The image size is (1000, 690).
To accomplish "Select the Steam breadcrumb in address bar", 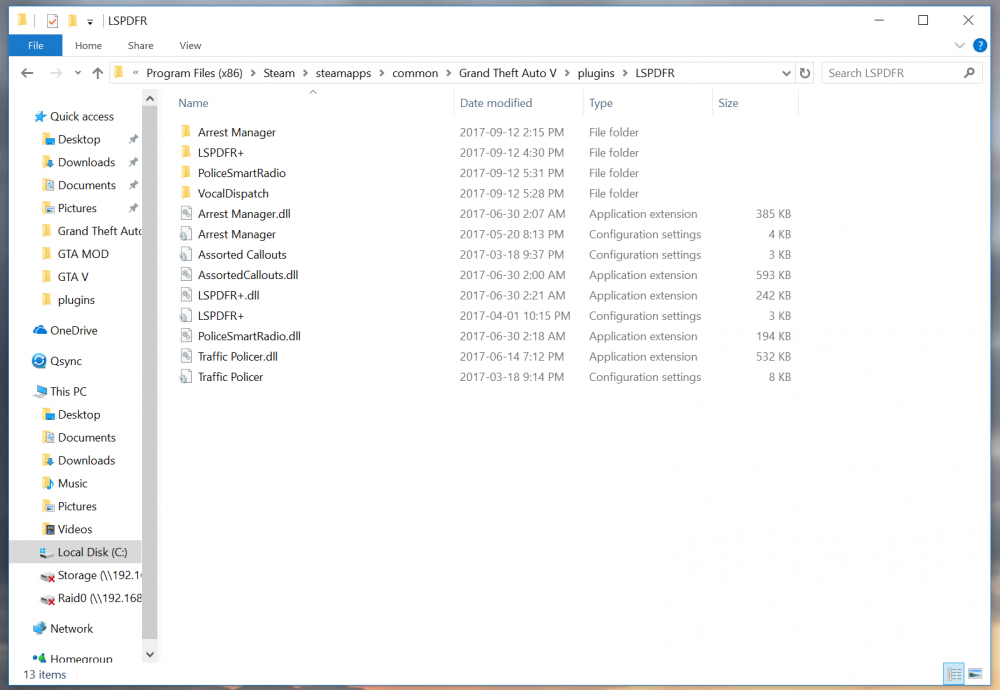I will (279, 73).
